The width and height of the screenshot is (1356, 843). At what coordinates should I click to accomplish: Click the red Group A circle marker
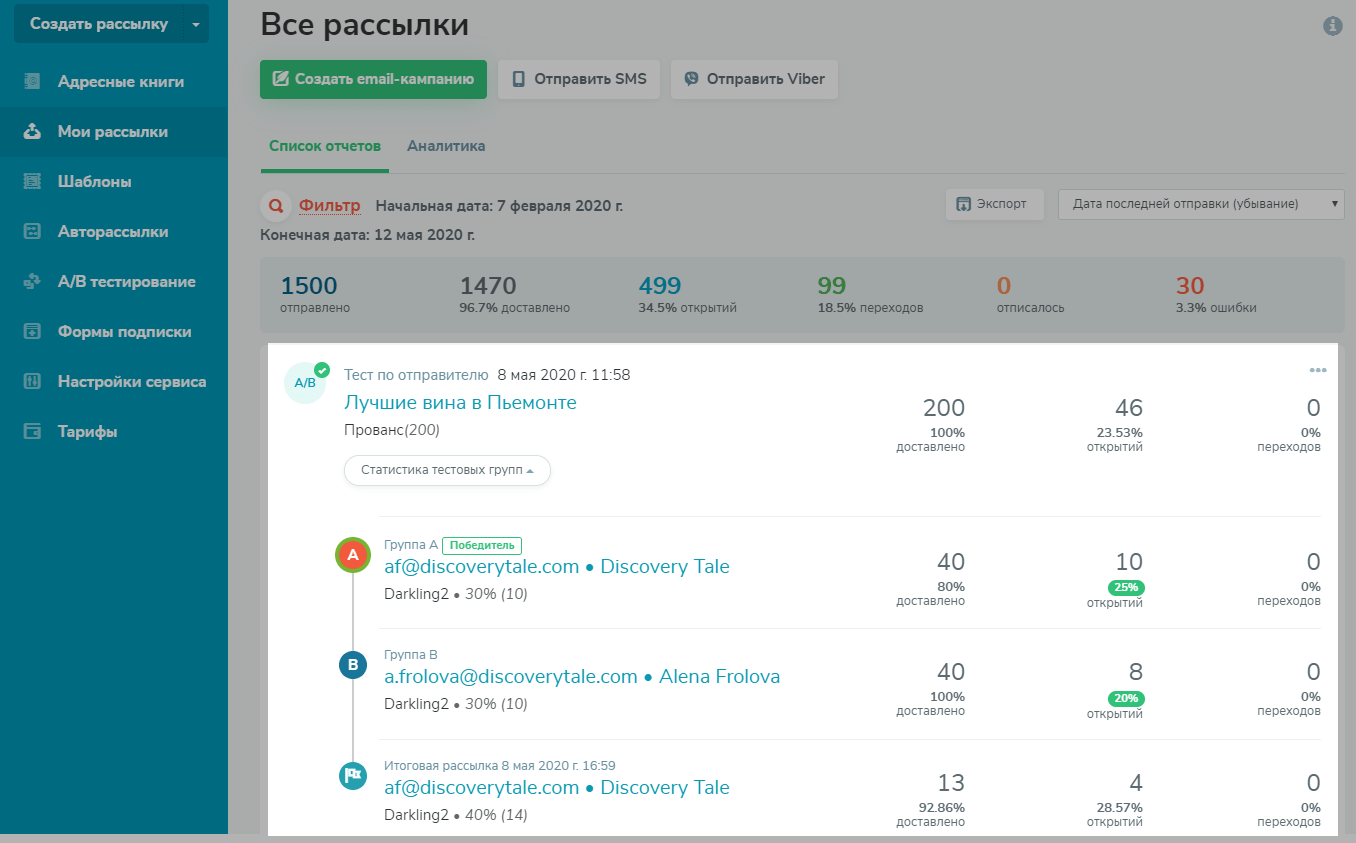pyautogui.click(x=352, y=555)
